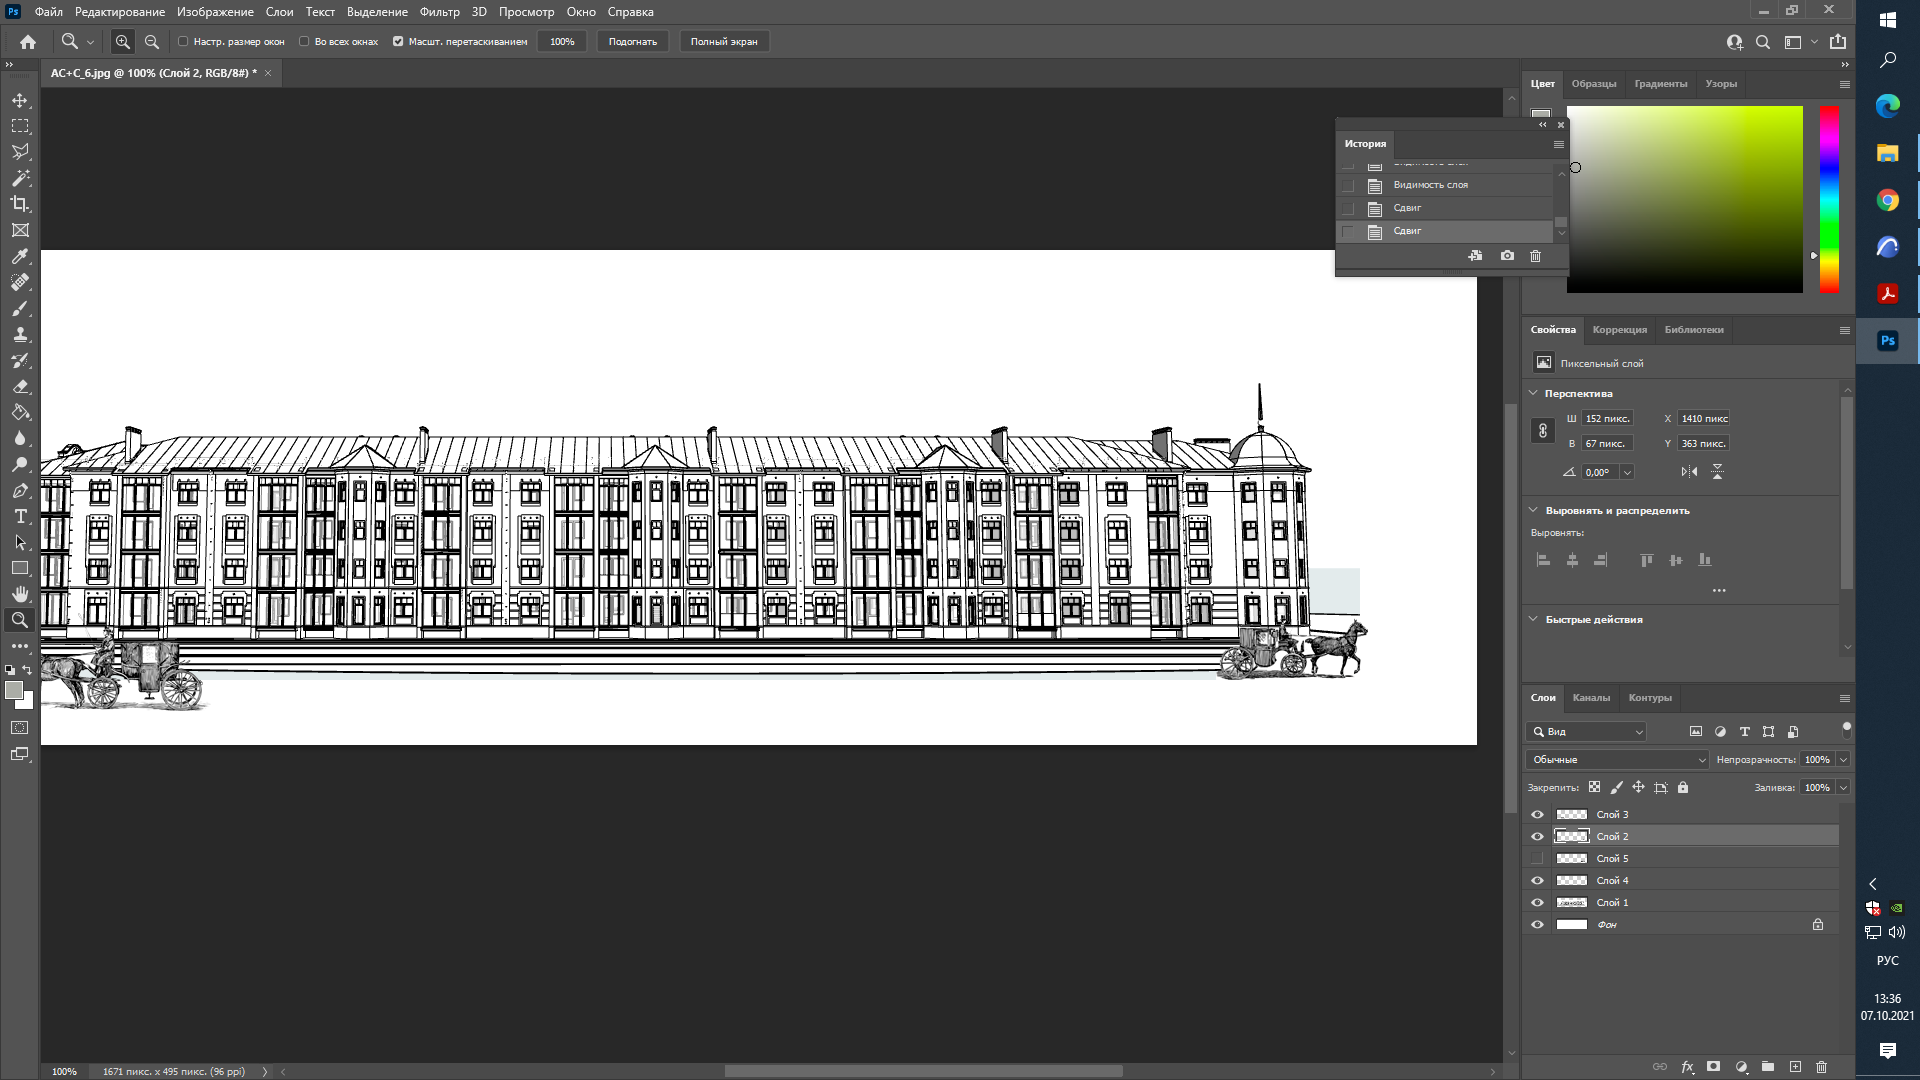Hide layer Слой 4

(x=1537, y=881)
